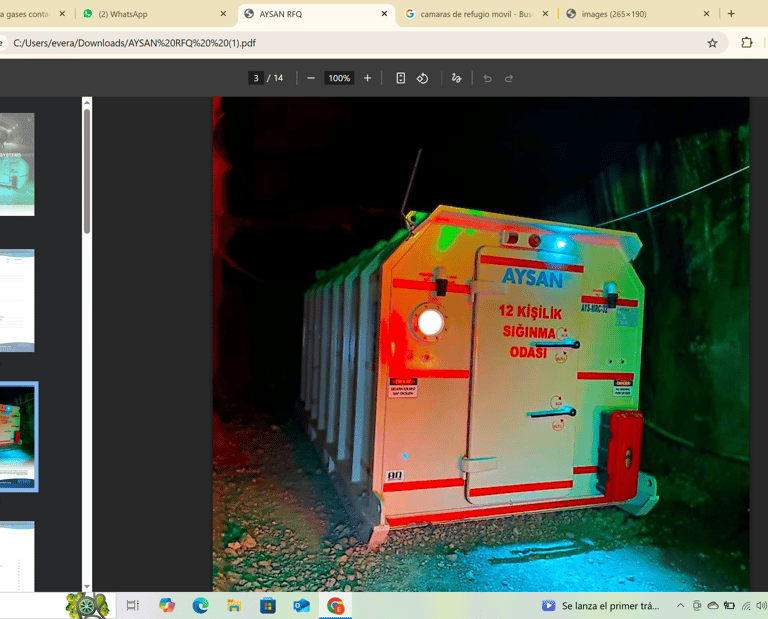The width and height of the screenshot is (768, 619).
Task: Open the 'Se lanza el primer trá...' news widget
Action: (x=601, y=606)
